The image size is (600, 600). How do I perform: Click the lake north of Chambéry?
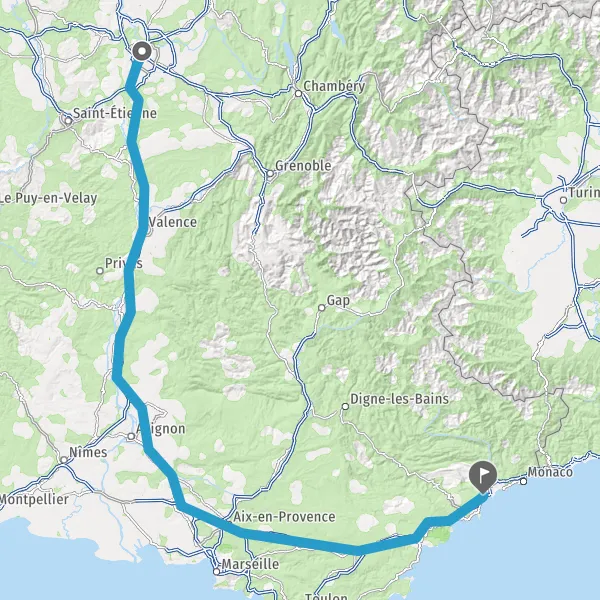tap(288, 54)
